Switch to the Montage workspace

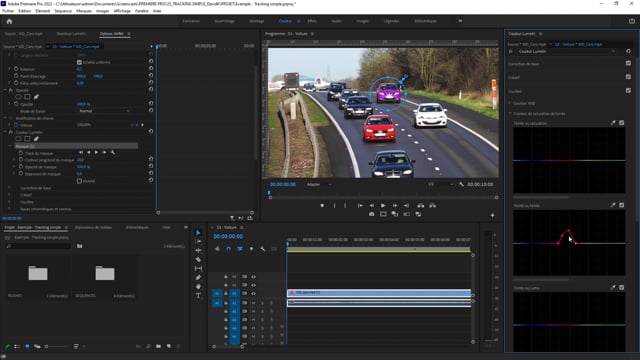[256, 21]
